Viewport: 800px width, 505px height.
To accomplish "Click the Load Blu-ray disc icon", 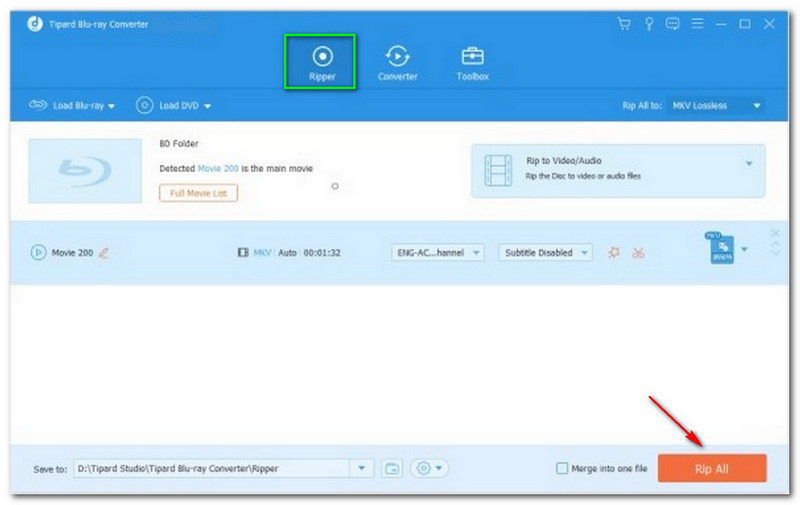I will [x=38, y=105].
